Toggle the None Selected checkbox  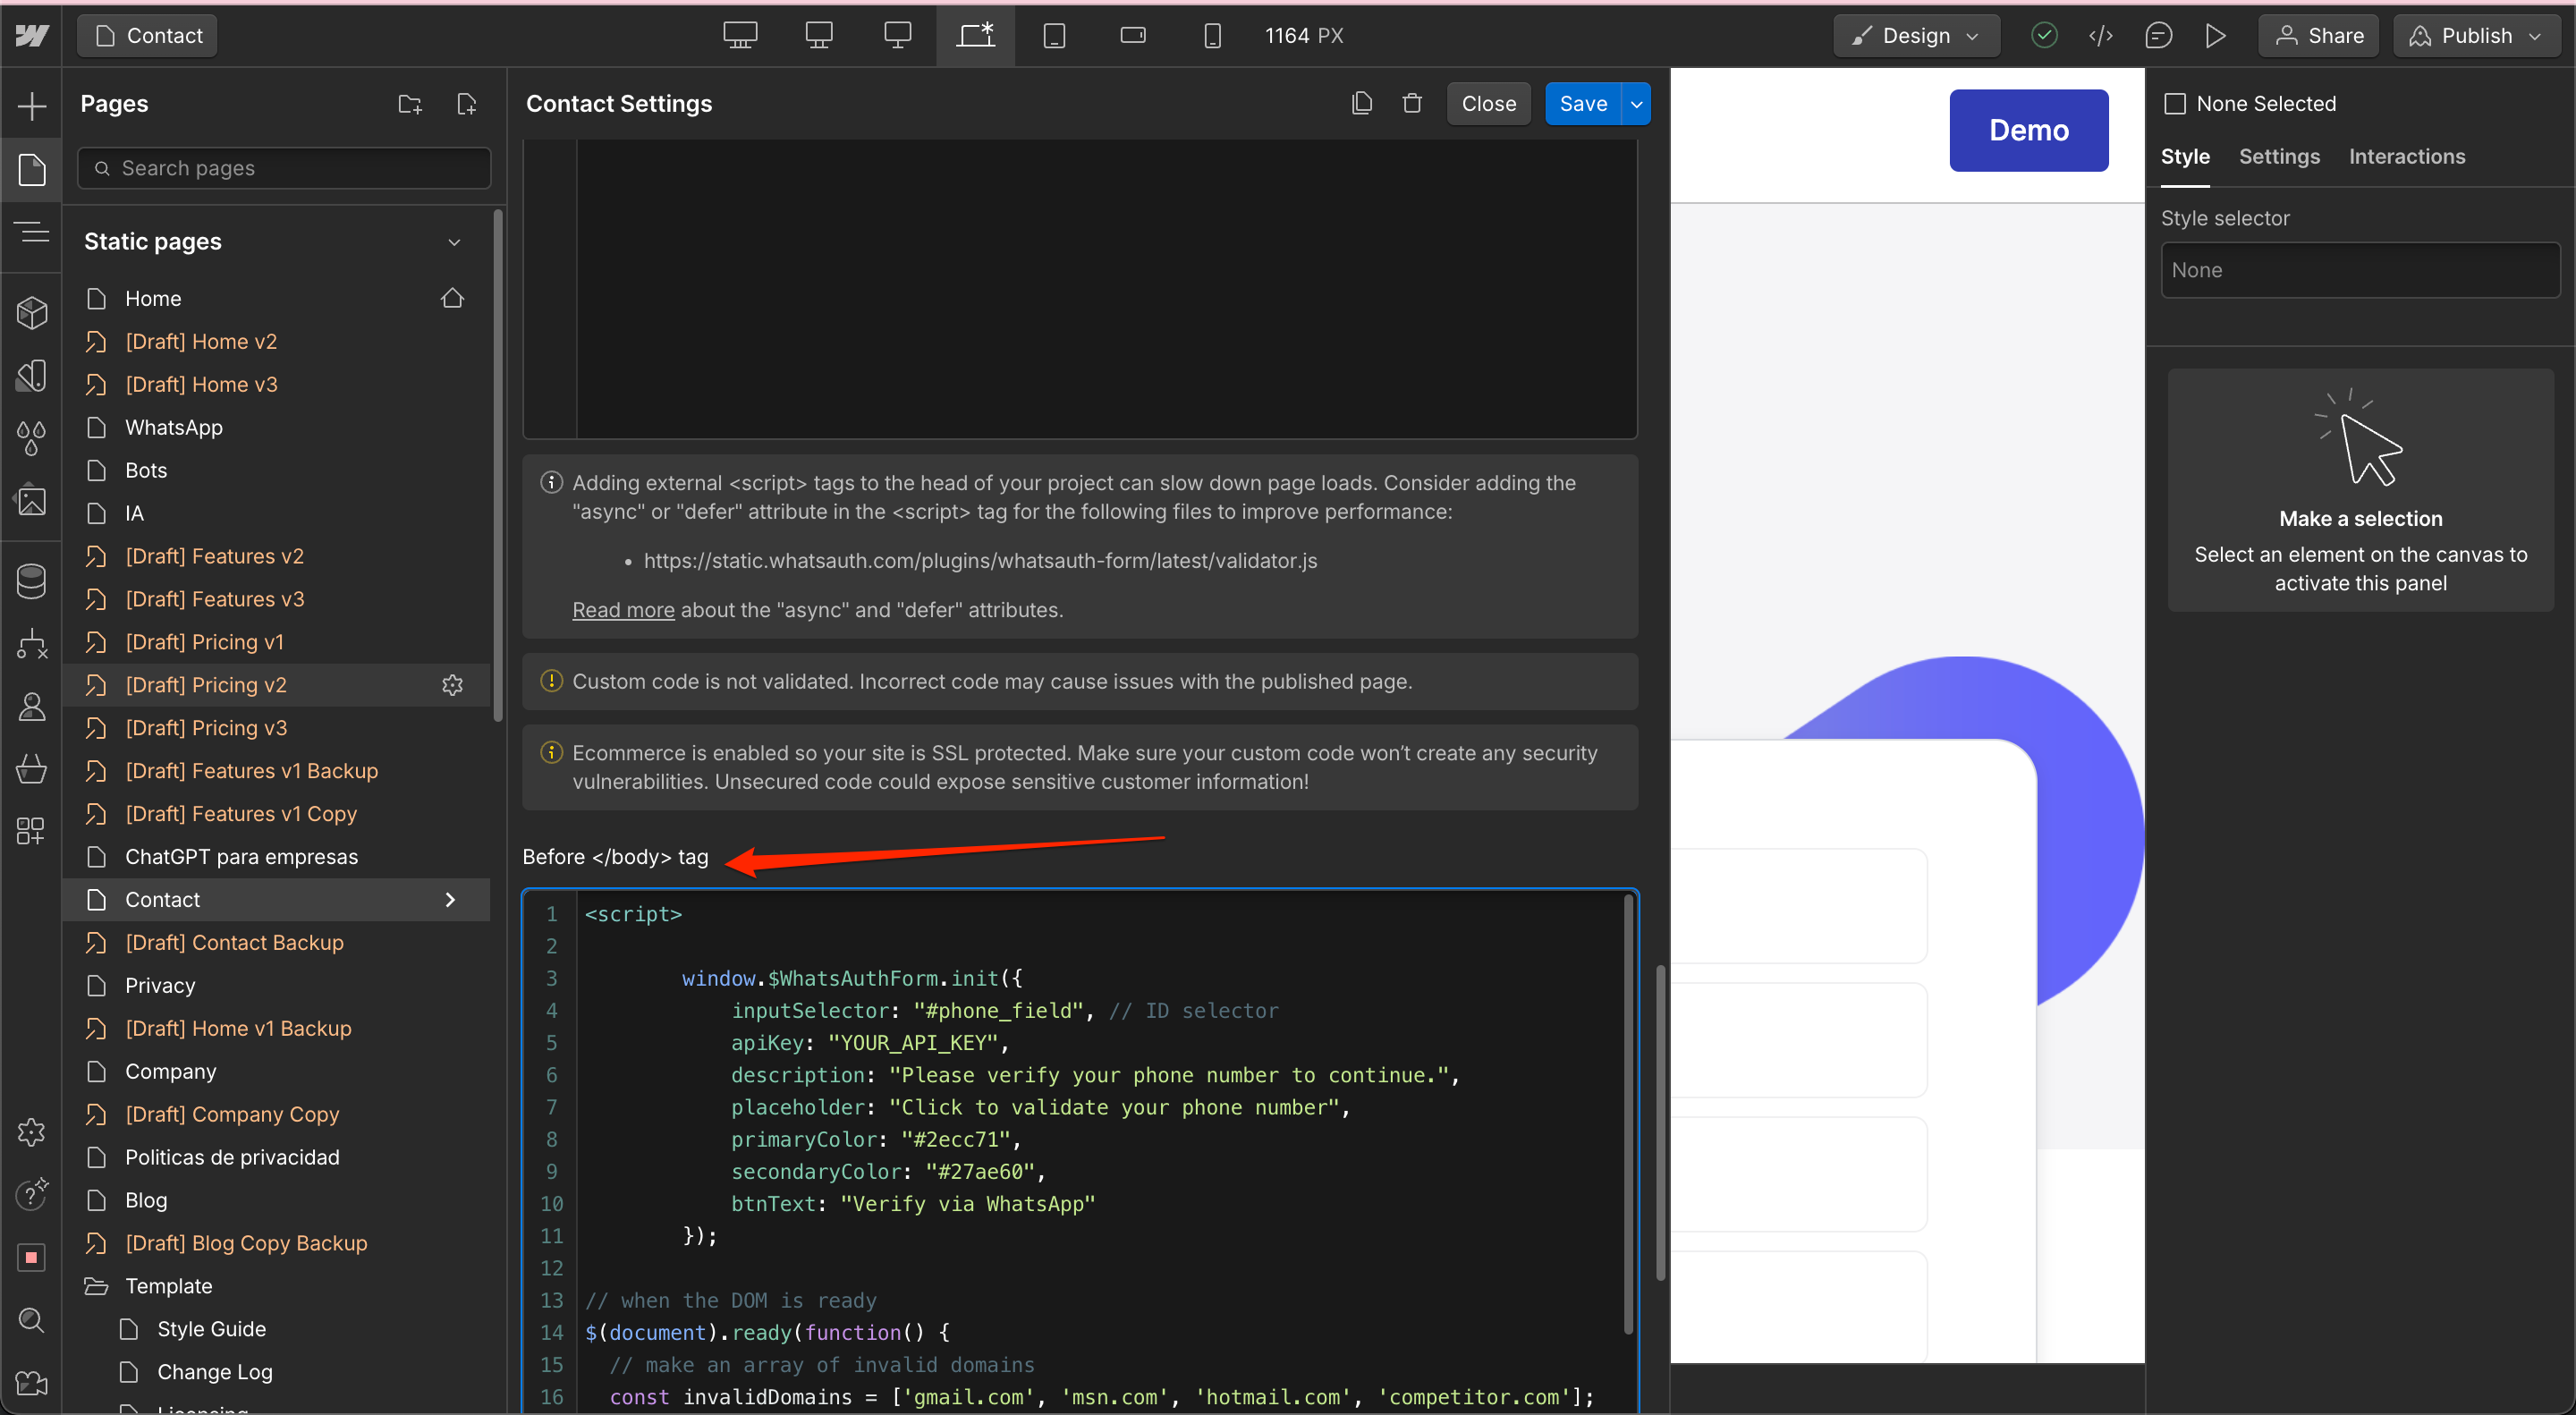pyautogui.click(x=2175, y=104)
